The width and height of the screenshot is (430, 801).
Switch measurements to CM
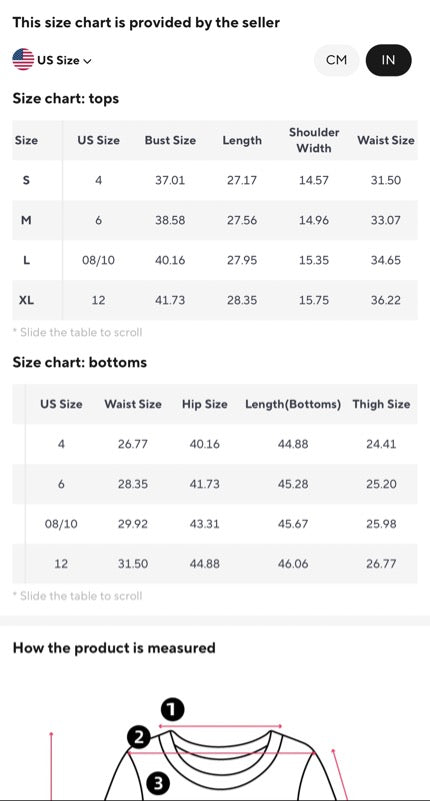click(x=336, y=60)
